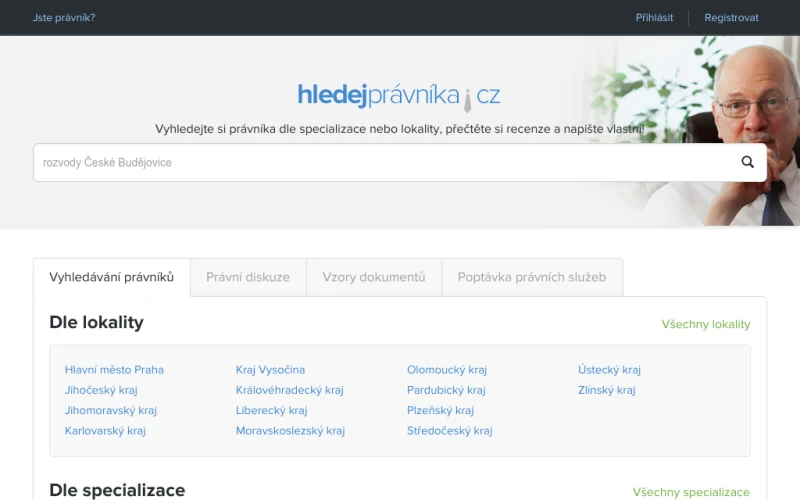Open the Všechny lokality link

click(x=706, y=324)
